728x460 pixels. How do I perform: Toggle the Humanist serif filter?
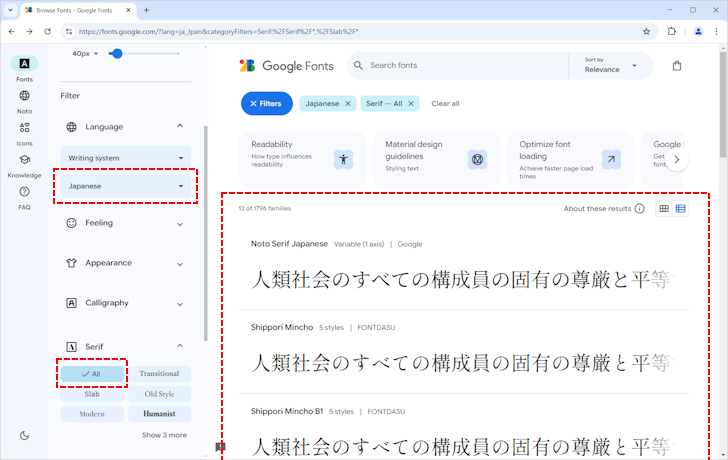tap(159, 414)
